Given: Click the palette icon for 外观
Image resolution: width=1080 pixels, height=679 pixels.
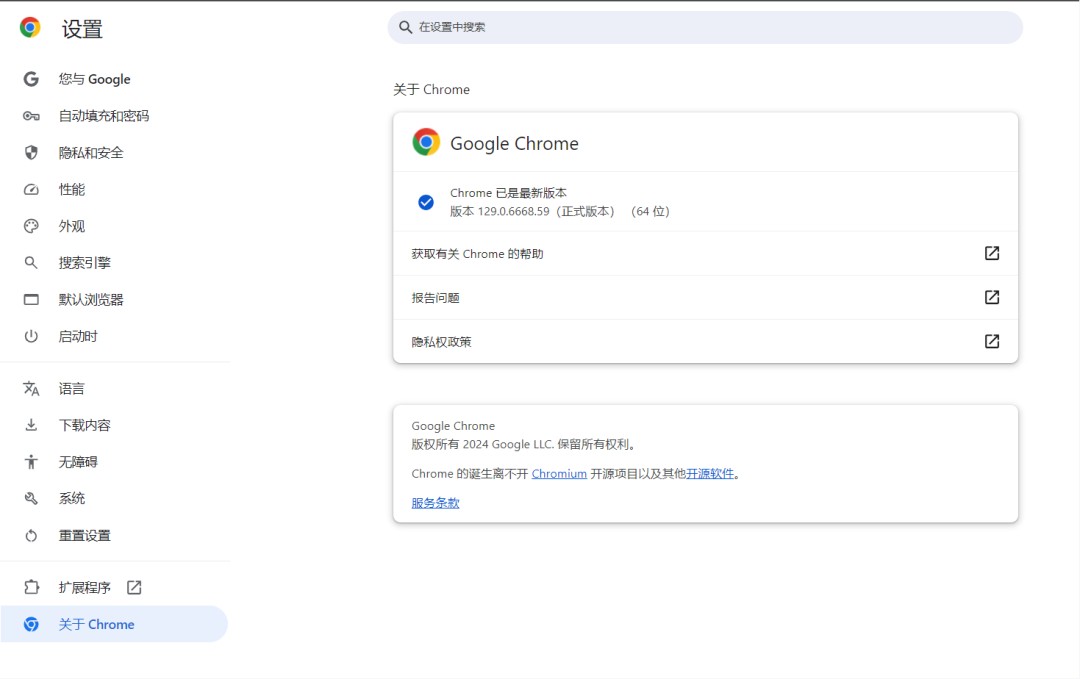Looking at the screenshot, I should pyautogui.click(x=31, y=226).
